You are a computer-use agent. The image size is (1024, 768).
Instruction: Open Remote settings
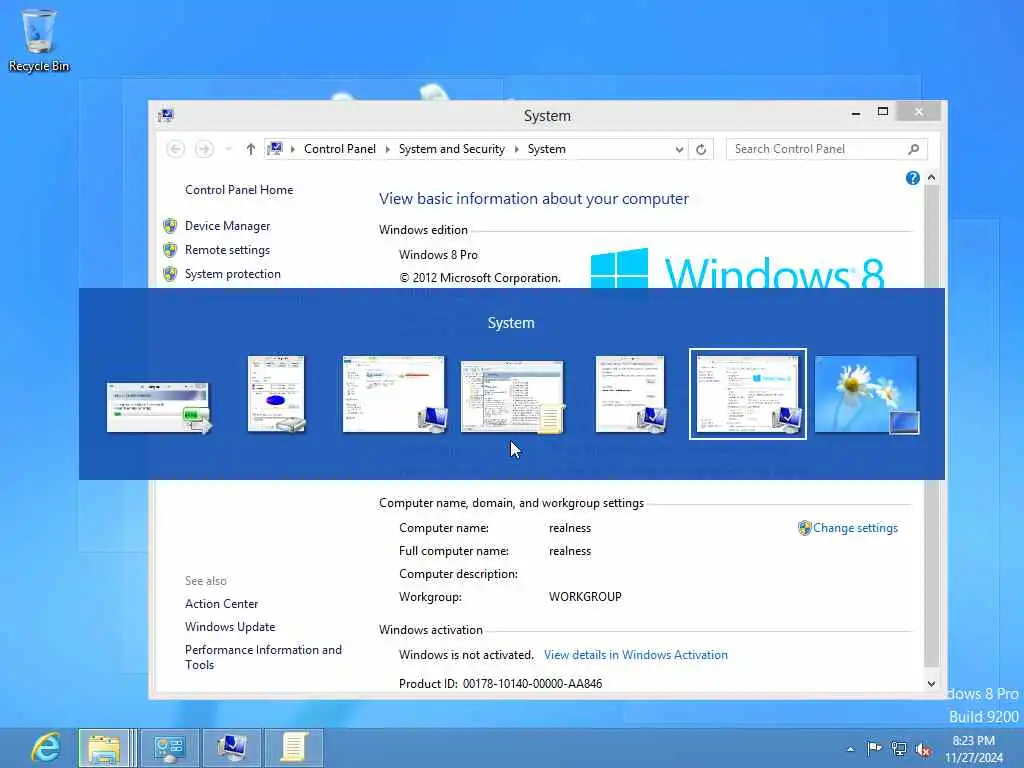pos(227,250)
